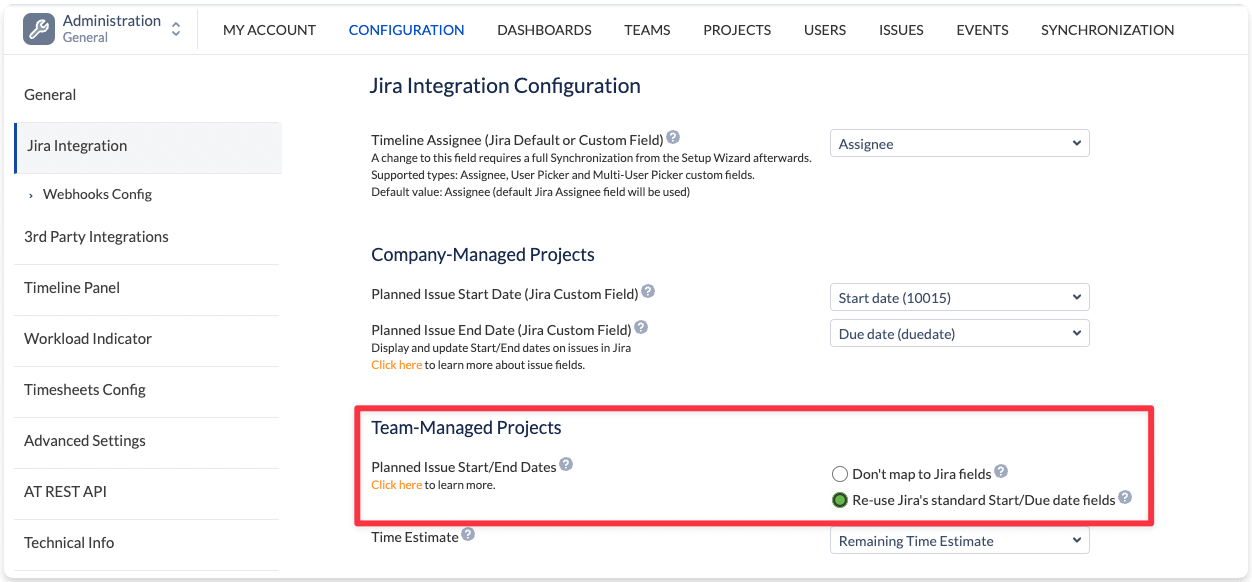The image size is (1252, 582).
Task: Click help icon beside Planned Issue Start/End Dates
Action: click(x=566, y=464)
